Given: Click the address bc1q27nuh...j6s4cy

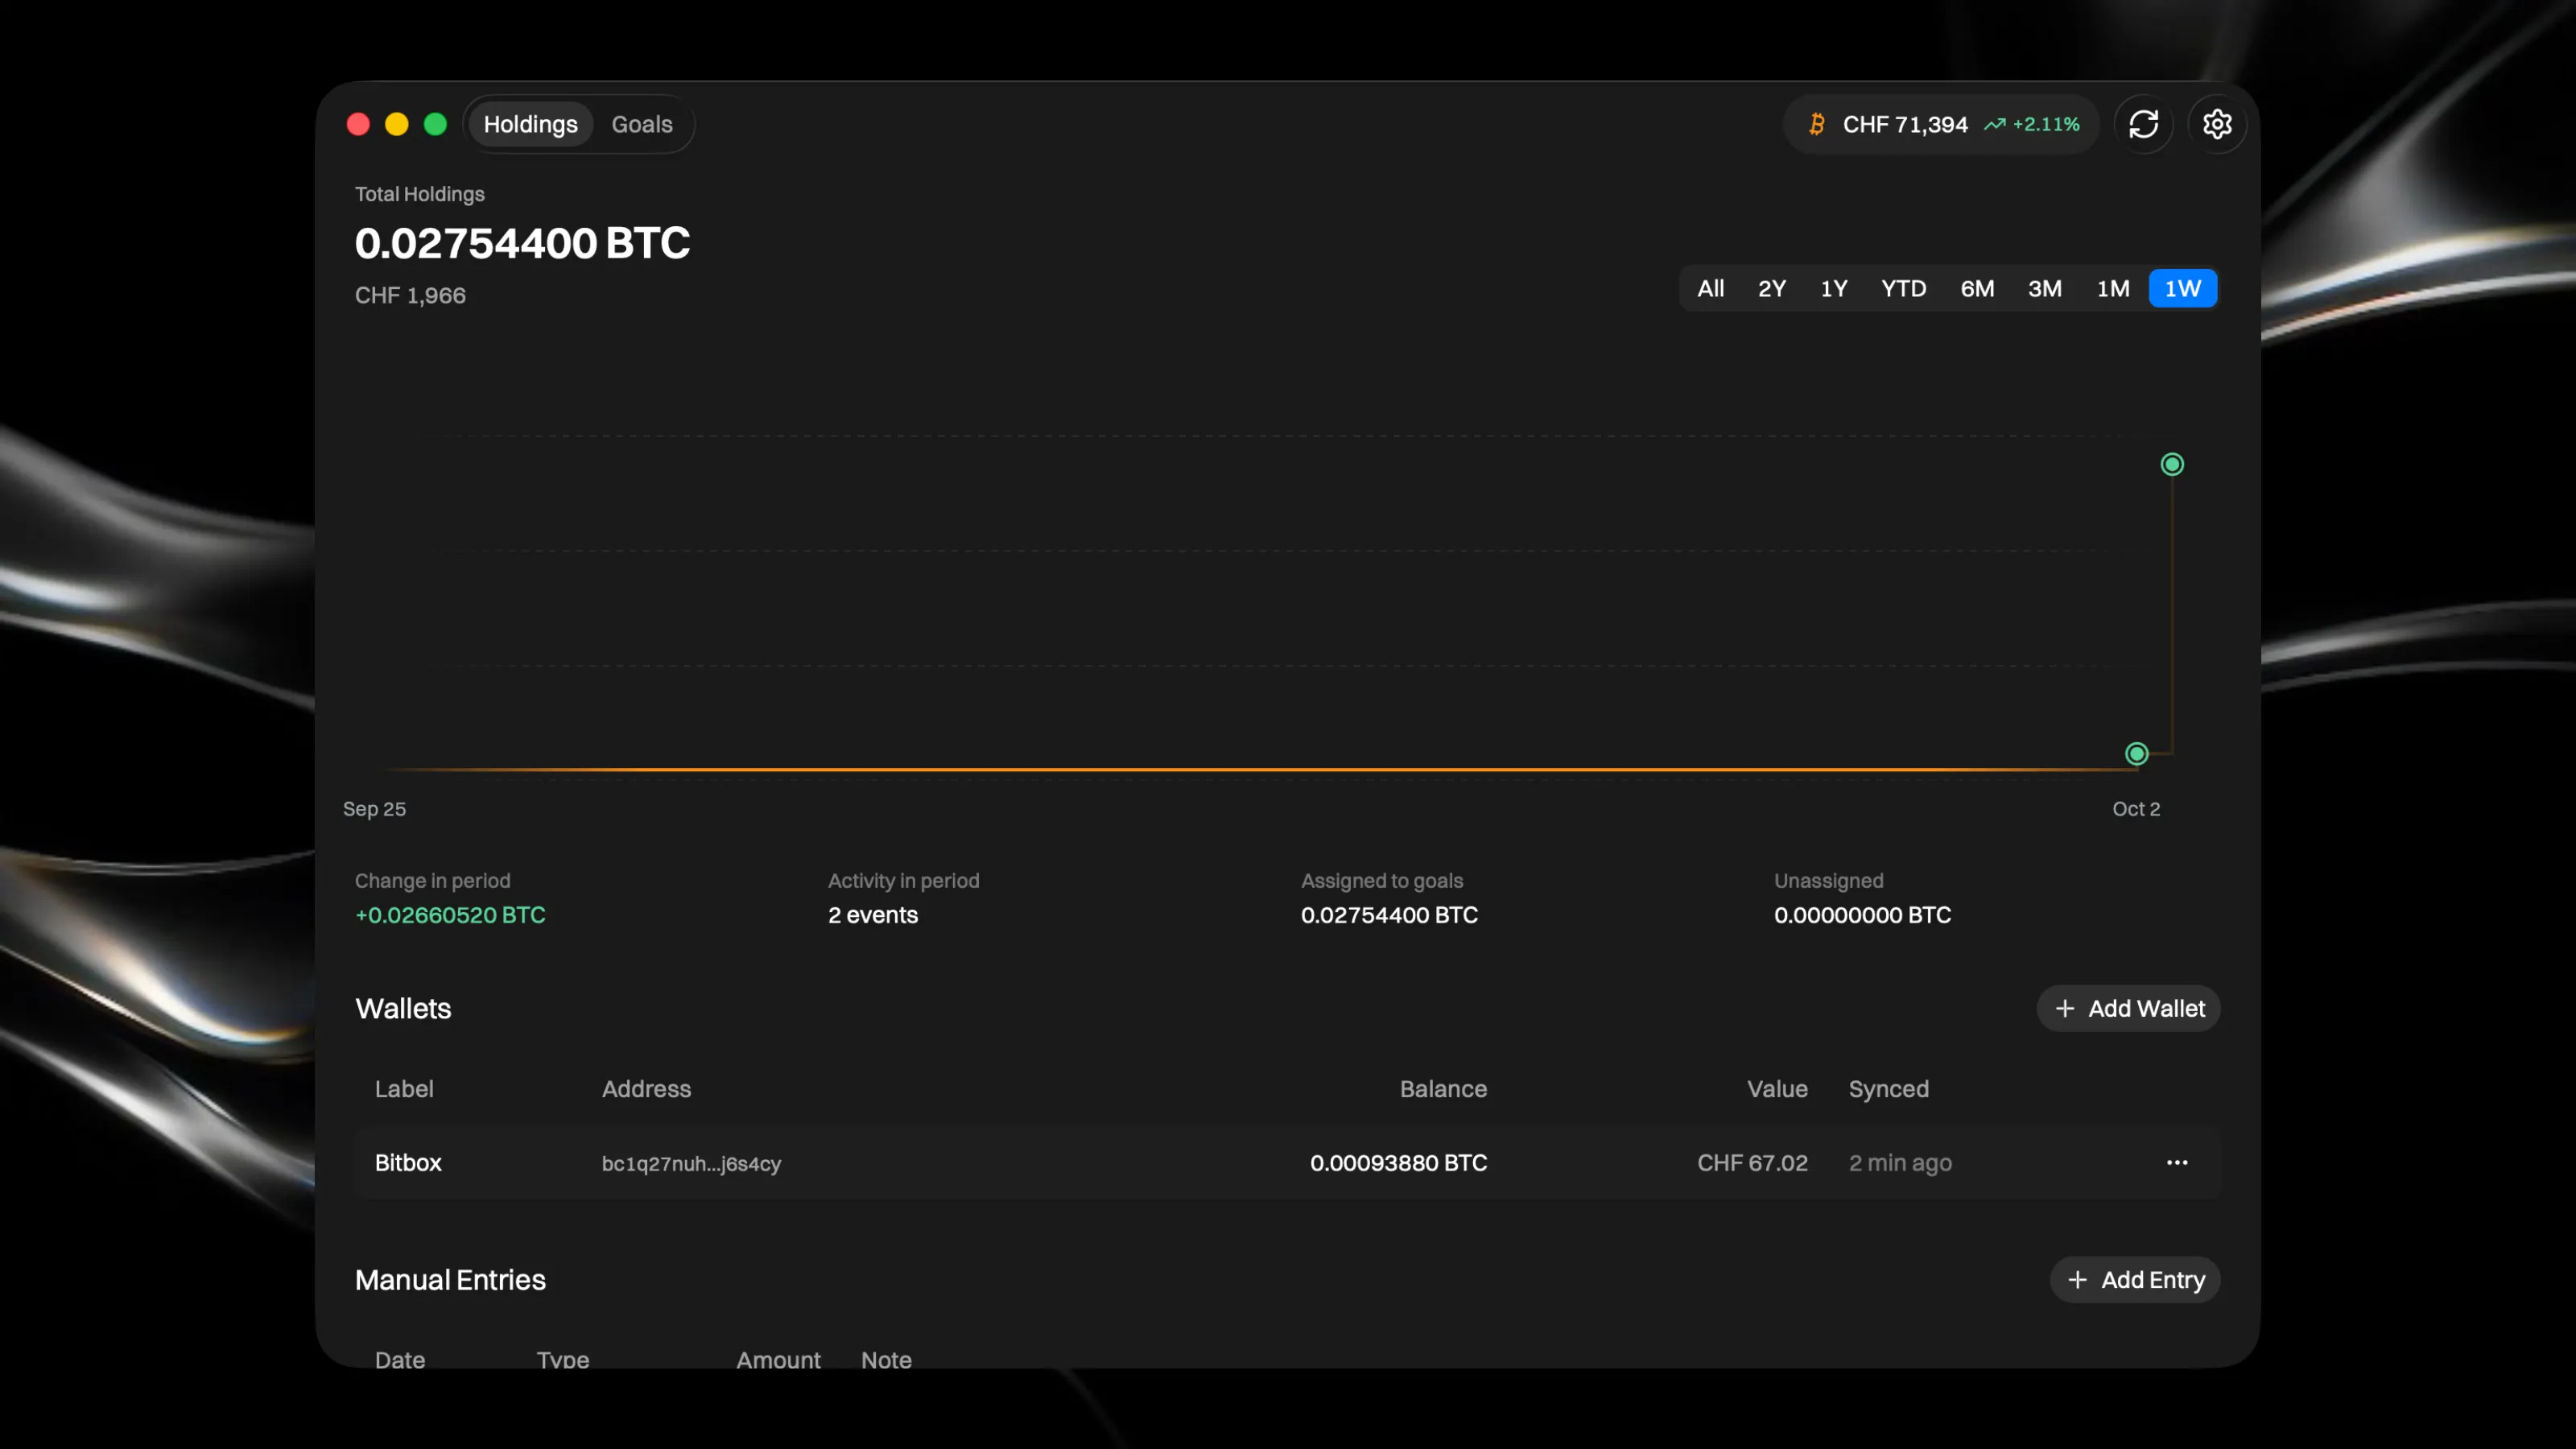Looking at the screenshot, I should point(691,1163).
